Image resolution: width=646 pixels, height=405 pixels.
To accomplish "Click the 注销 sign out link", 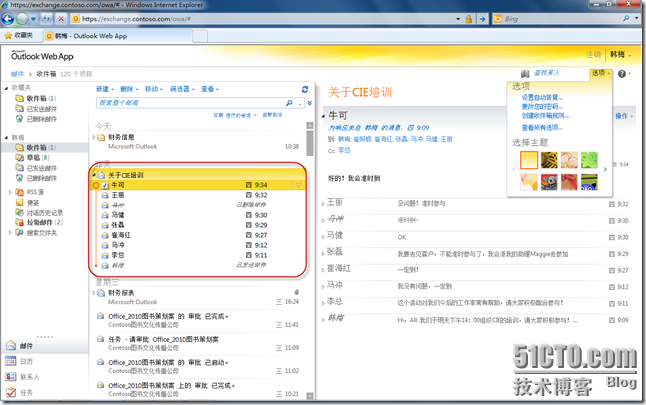I will [x=593, y=54].
